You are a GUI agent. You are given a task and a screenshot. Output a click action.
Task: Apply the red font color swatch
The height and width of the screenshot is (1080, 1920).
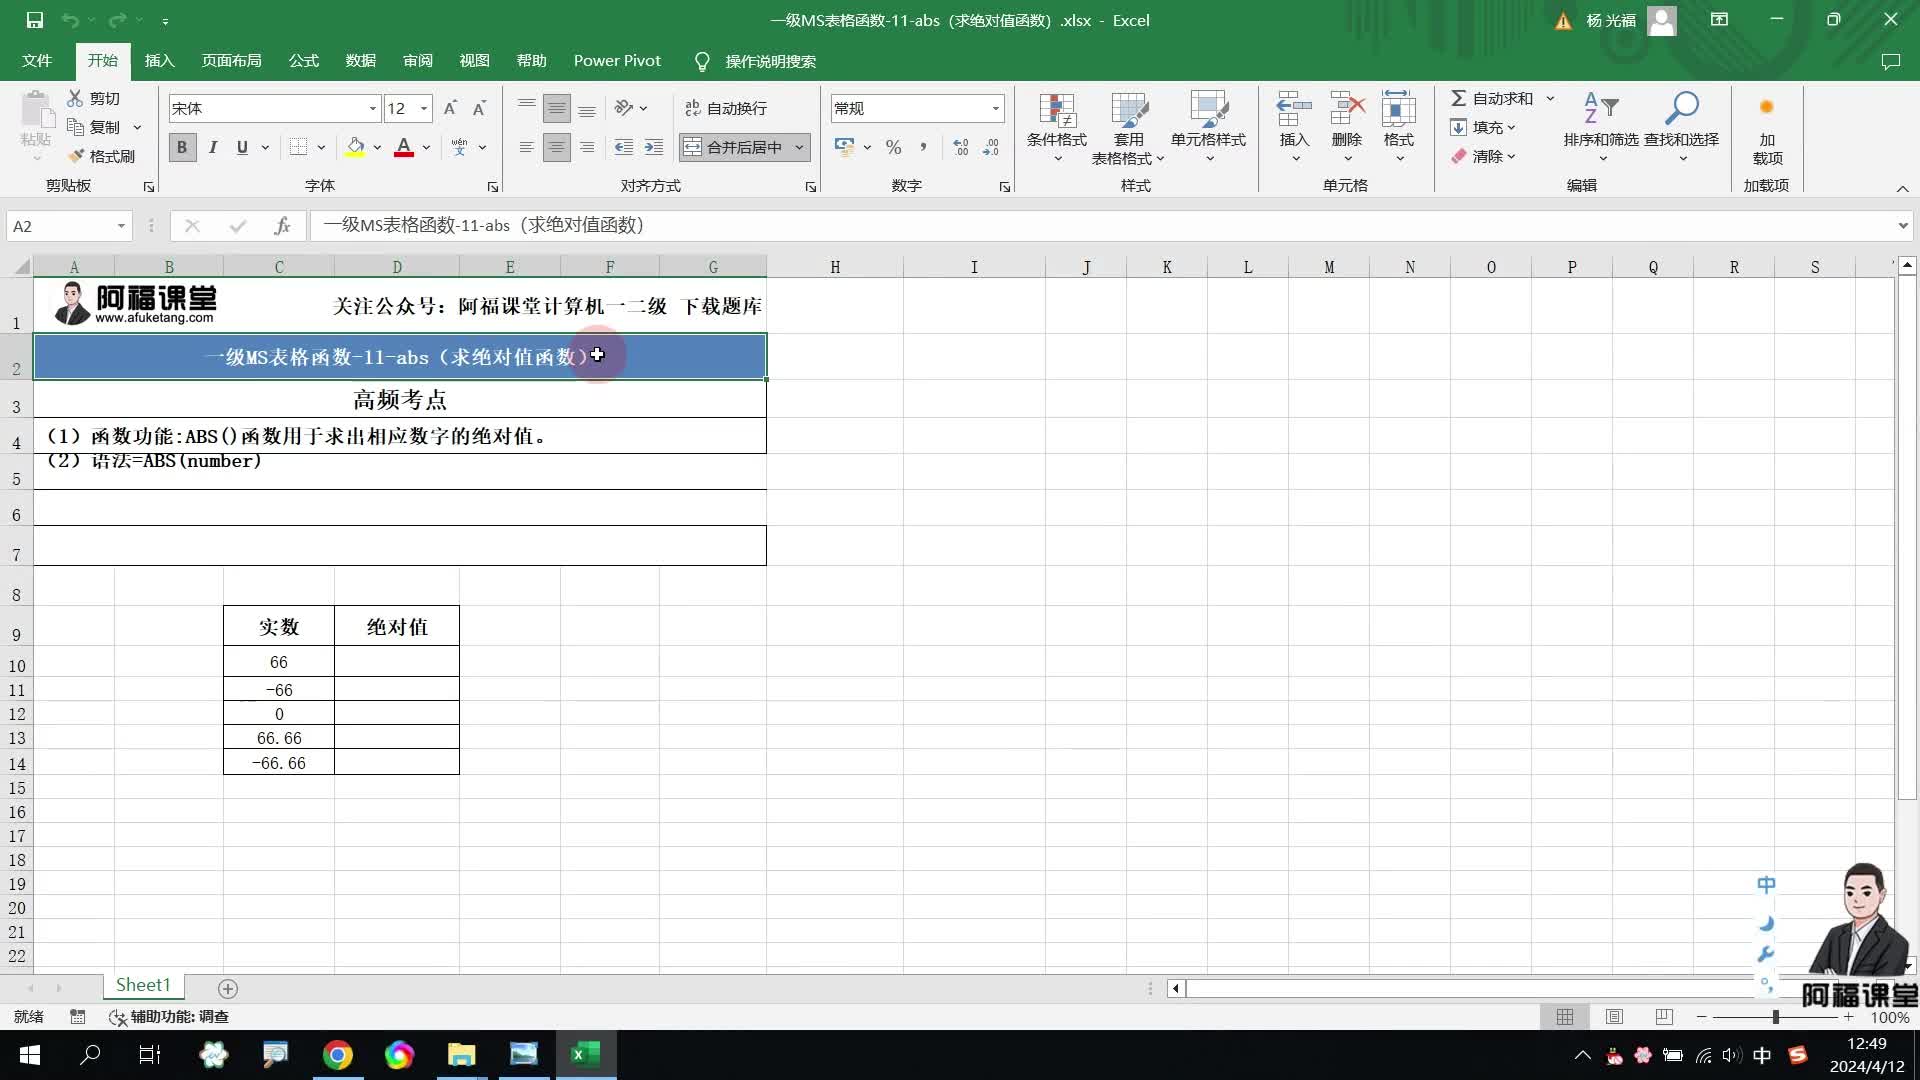[x=404, y=147]
